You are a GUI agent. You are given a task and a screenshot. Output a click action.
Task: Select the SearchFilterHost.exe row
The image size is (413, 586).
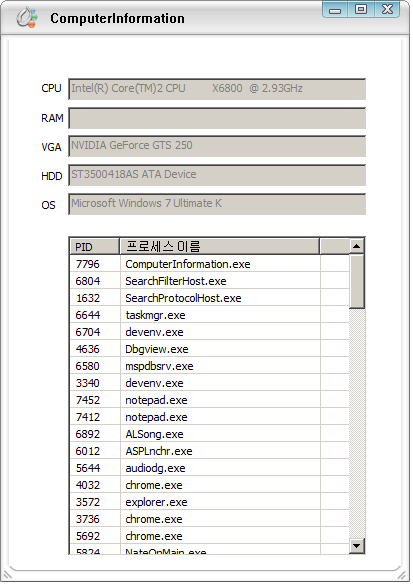point(209,281)
